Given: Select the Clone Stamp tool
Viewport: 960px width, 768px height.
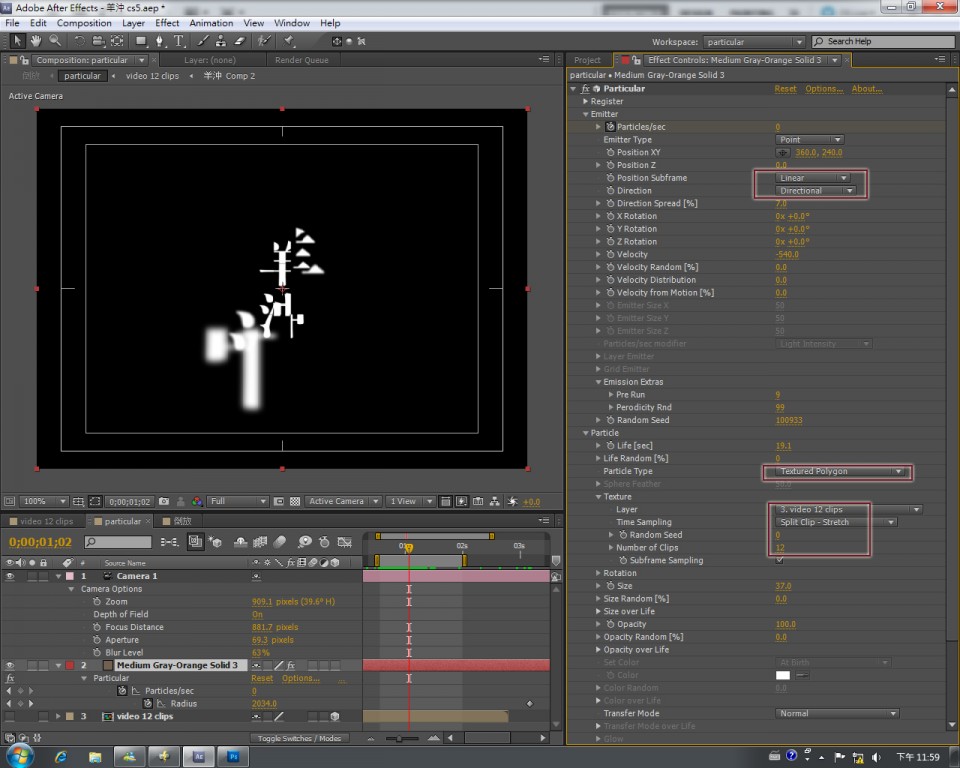Looking at the screenshot, I should click(x=221, y=41).
